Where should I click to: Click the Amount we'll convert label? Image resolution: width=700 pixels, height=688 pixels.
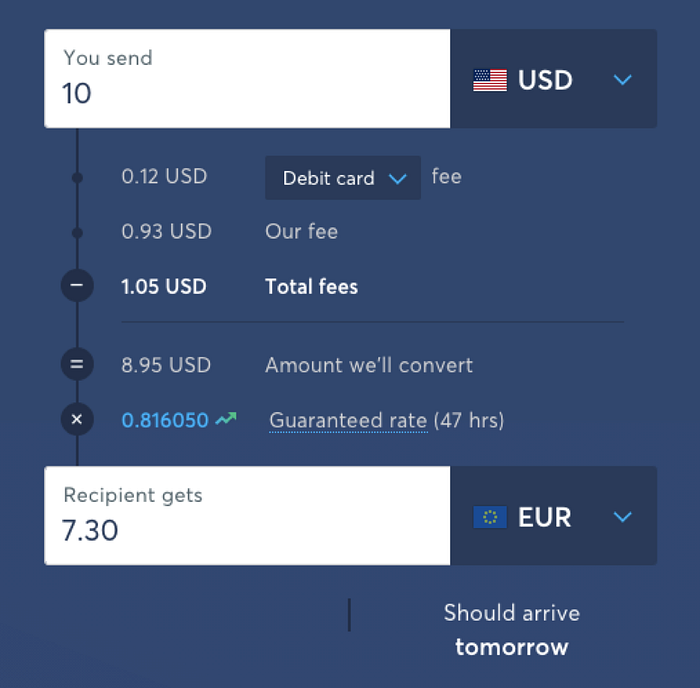(x=369, y=365)
